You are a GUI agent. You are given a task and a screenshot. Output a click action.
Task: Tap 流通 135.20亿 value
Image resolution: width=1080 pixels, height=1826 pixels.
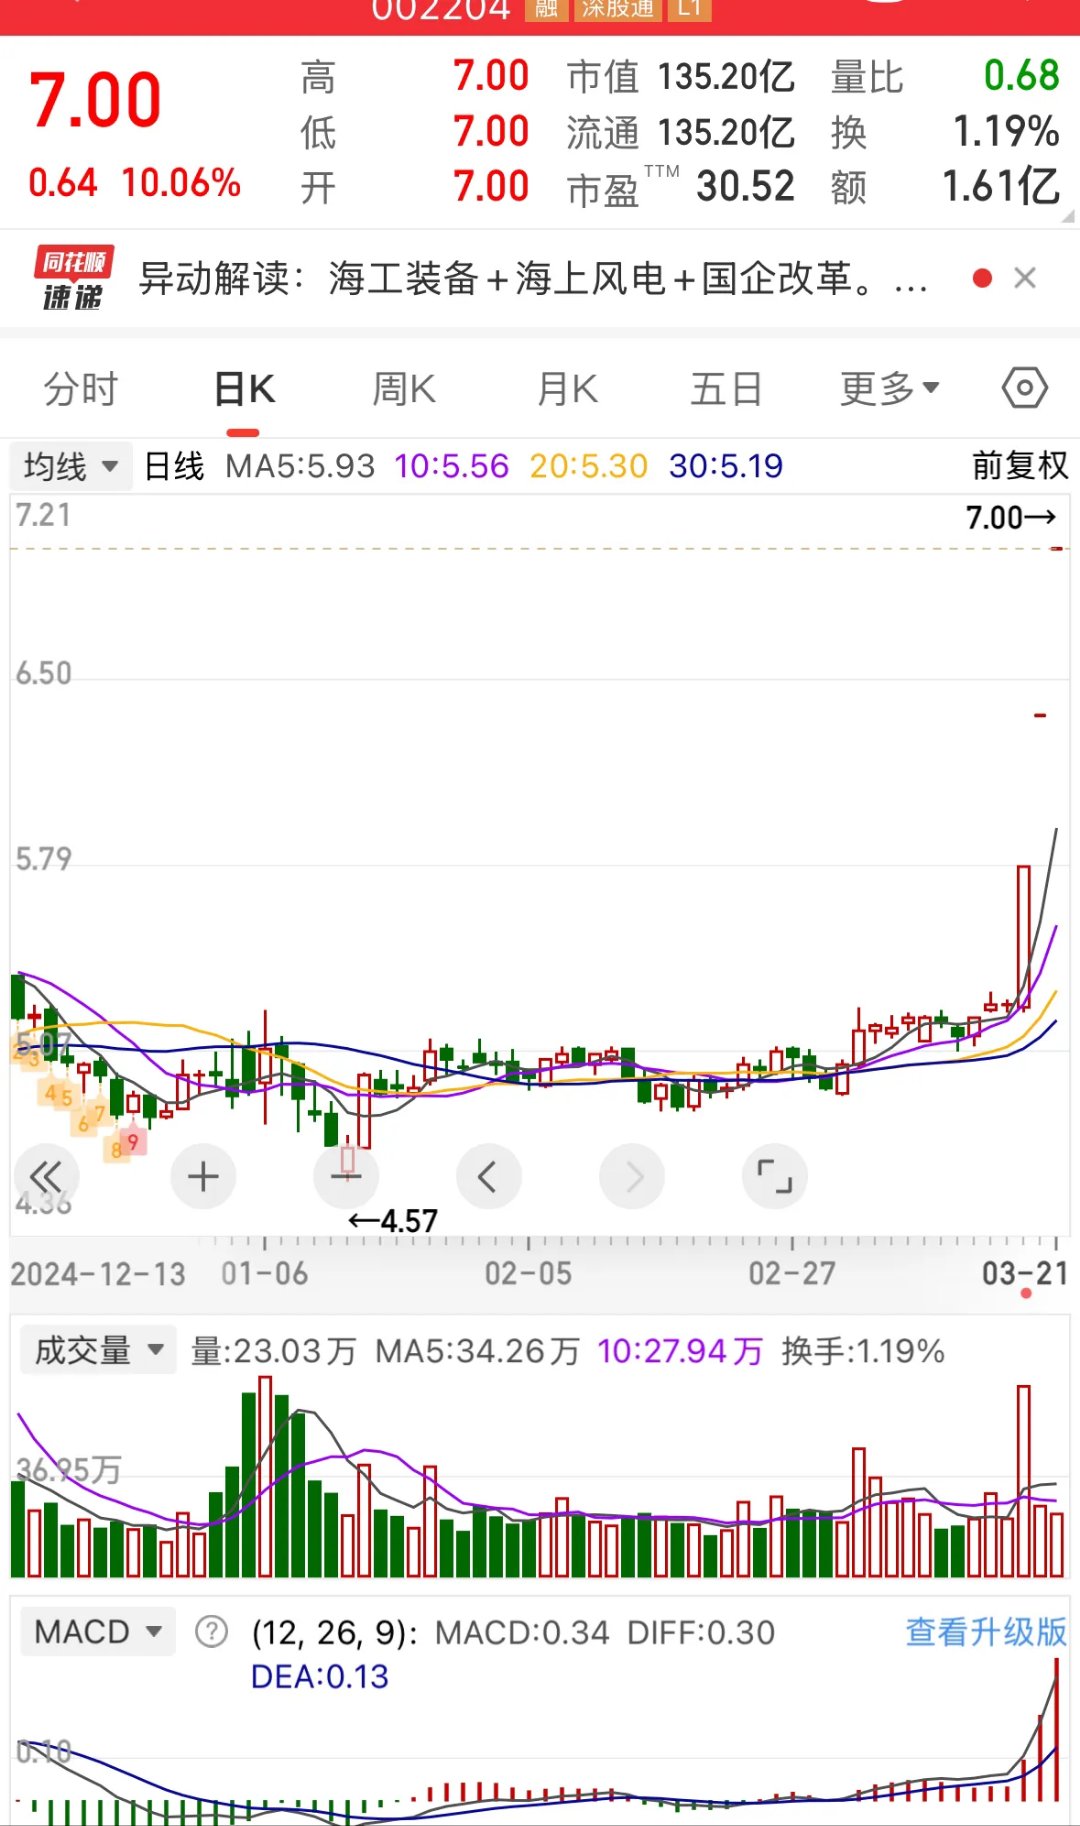726,132
